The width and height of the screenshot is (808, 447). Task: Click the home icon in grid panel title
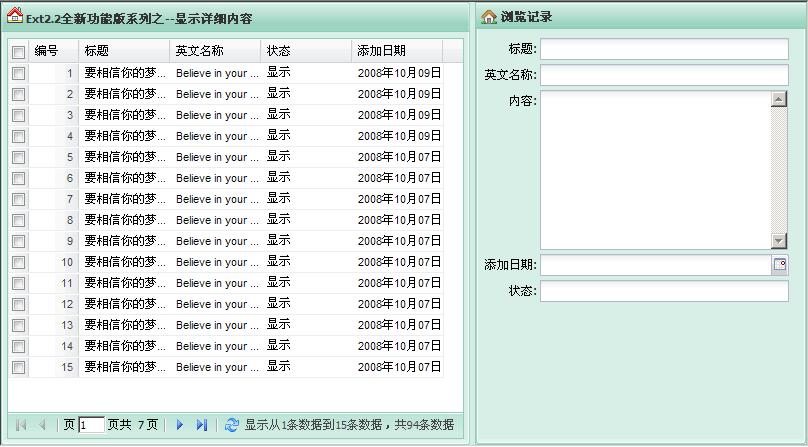click(15, 15)
